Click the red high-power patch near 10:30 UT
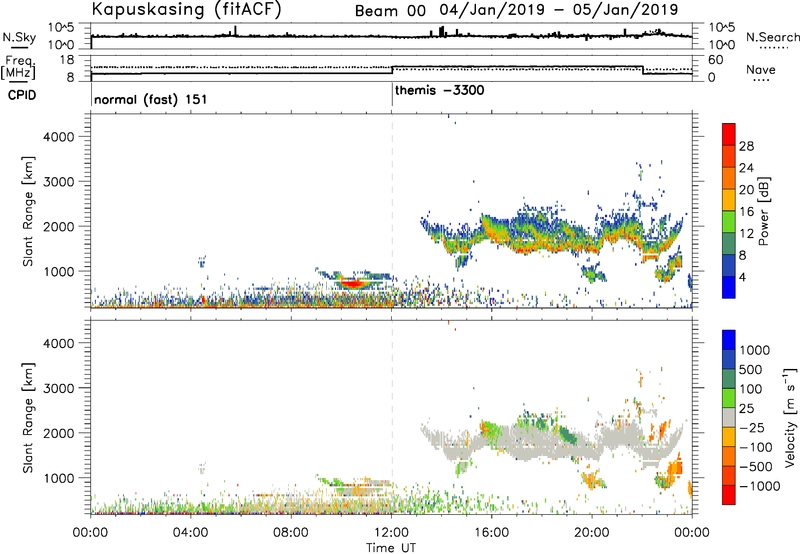Image resolution: width=800 pixels, height=554 pixels. (354, 284)
